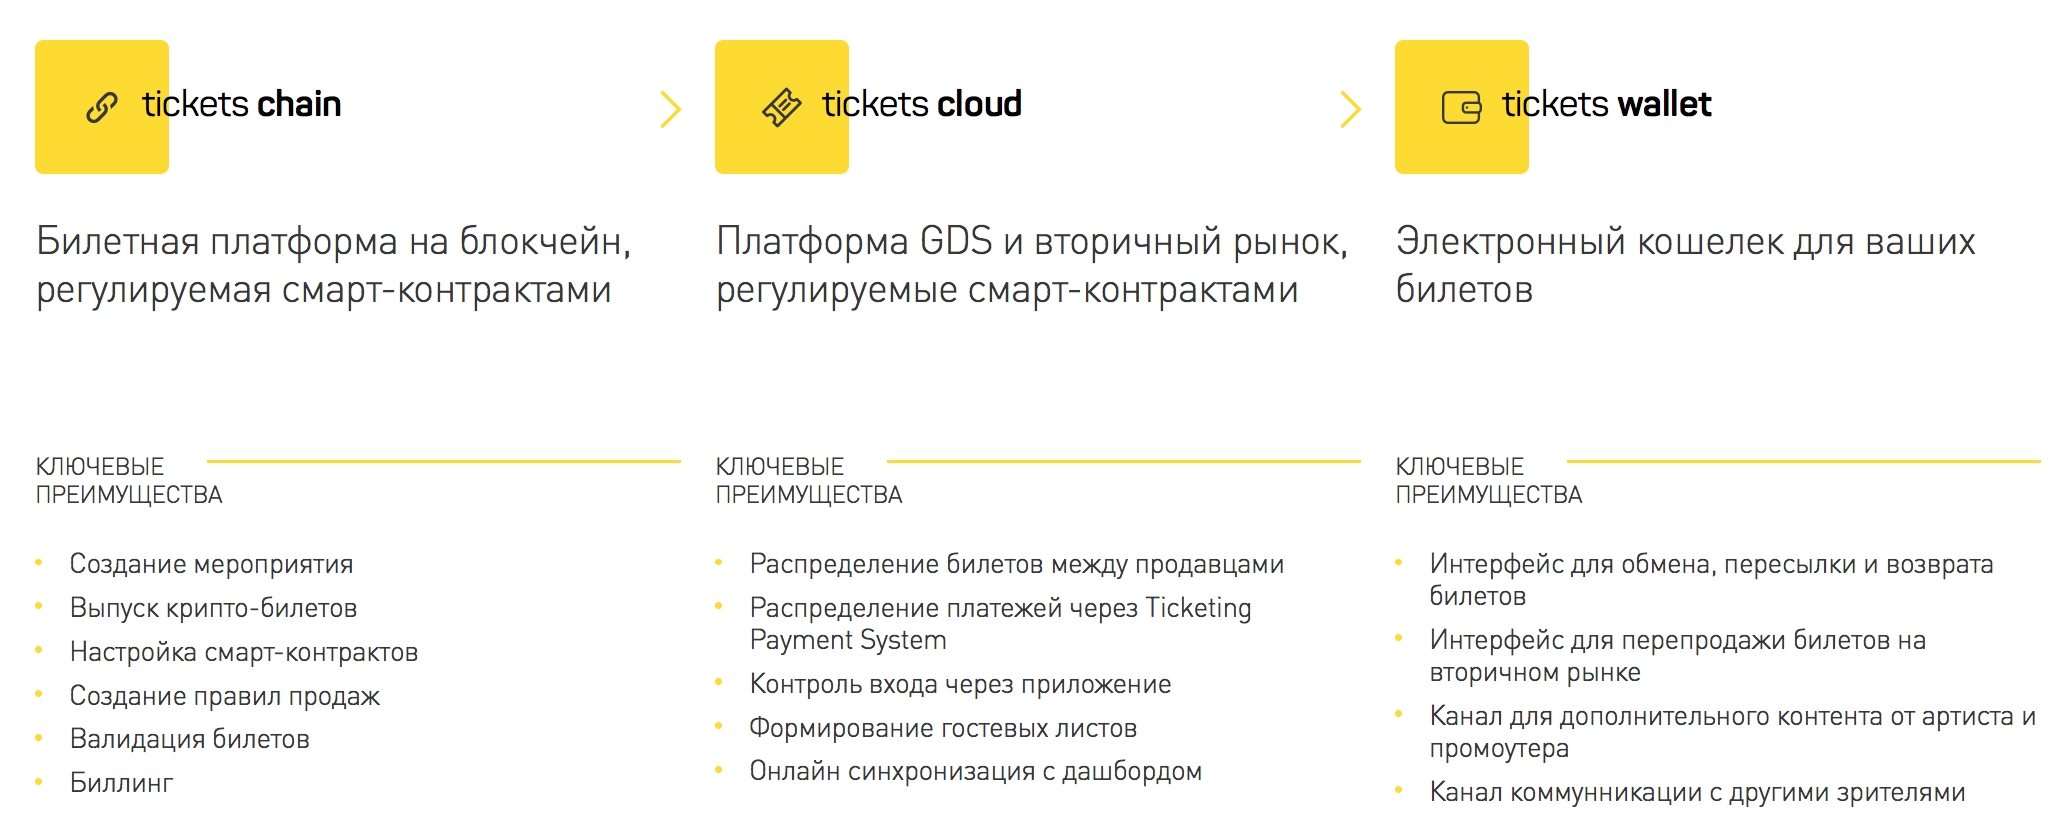Click the ticket icon for tickets cloud
Viewport: 2066px width, 836px height.
[x=782, y=107]
